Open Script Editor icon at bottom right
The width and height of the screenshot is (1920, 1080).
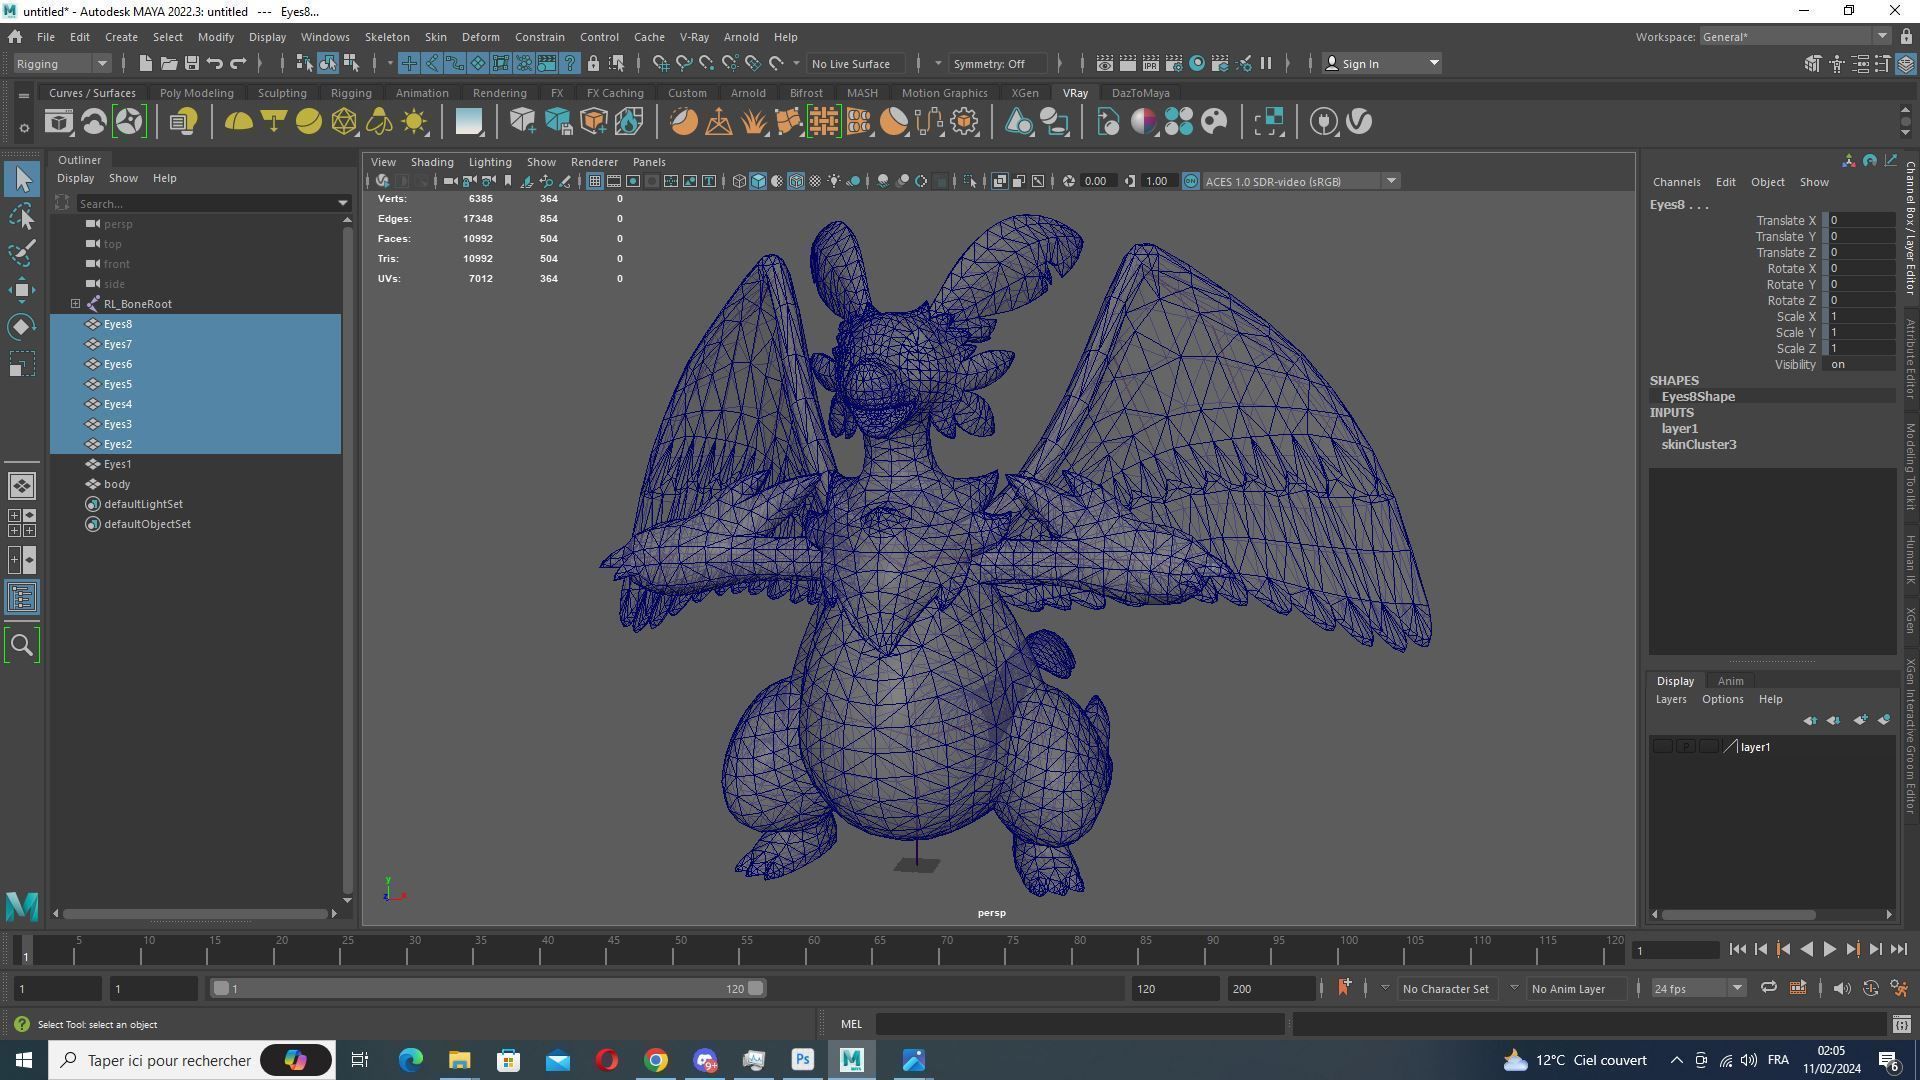1901,1024
